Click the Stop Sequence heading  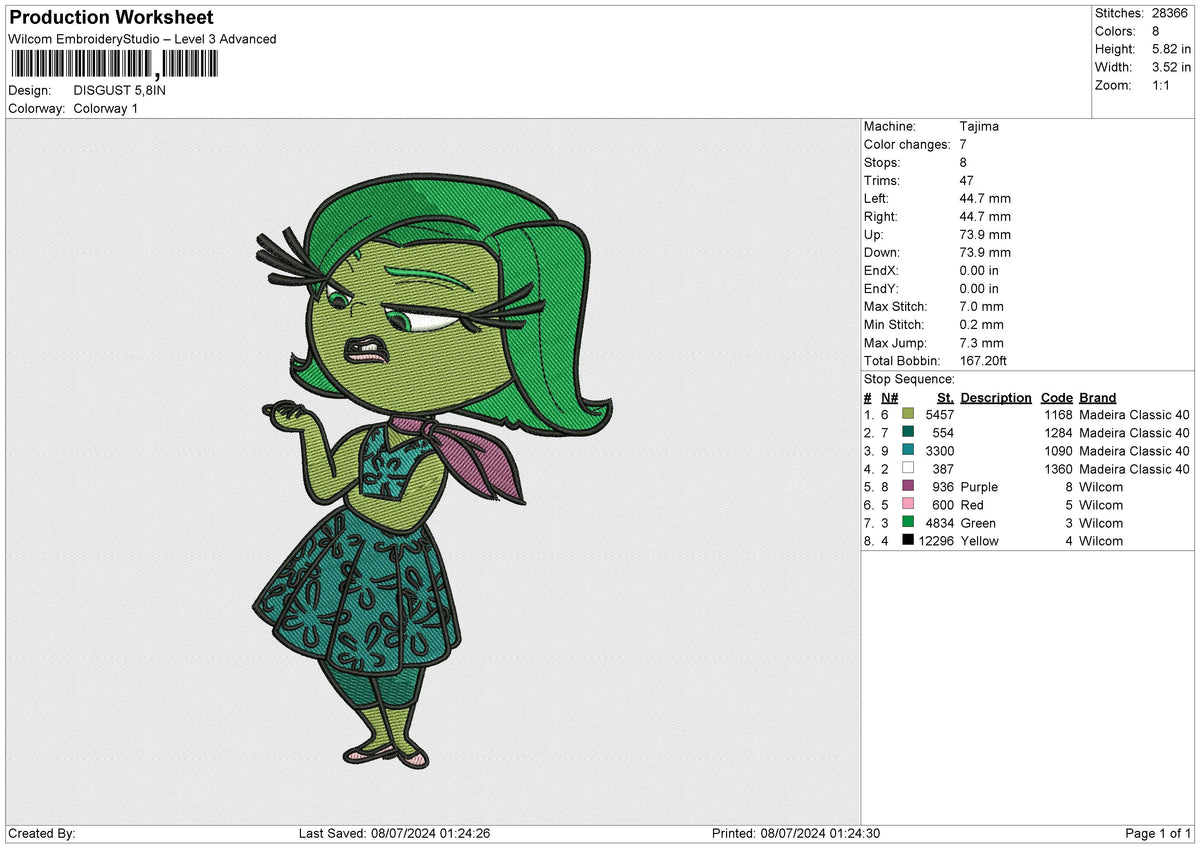tap(909, 379)
